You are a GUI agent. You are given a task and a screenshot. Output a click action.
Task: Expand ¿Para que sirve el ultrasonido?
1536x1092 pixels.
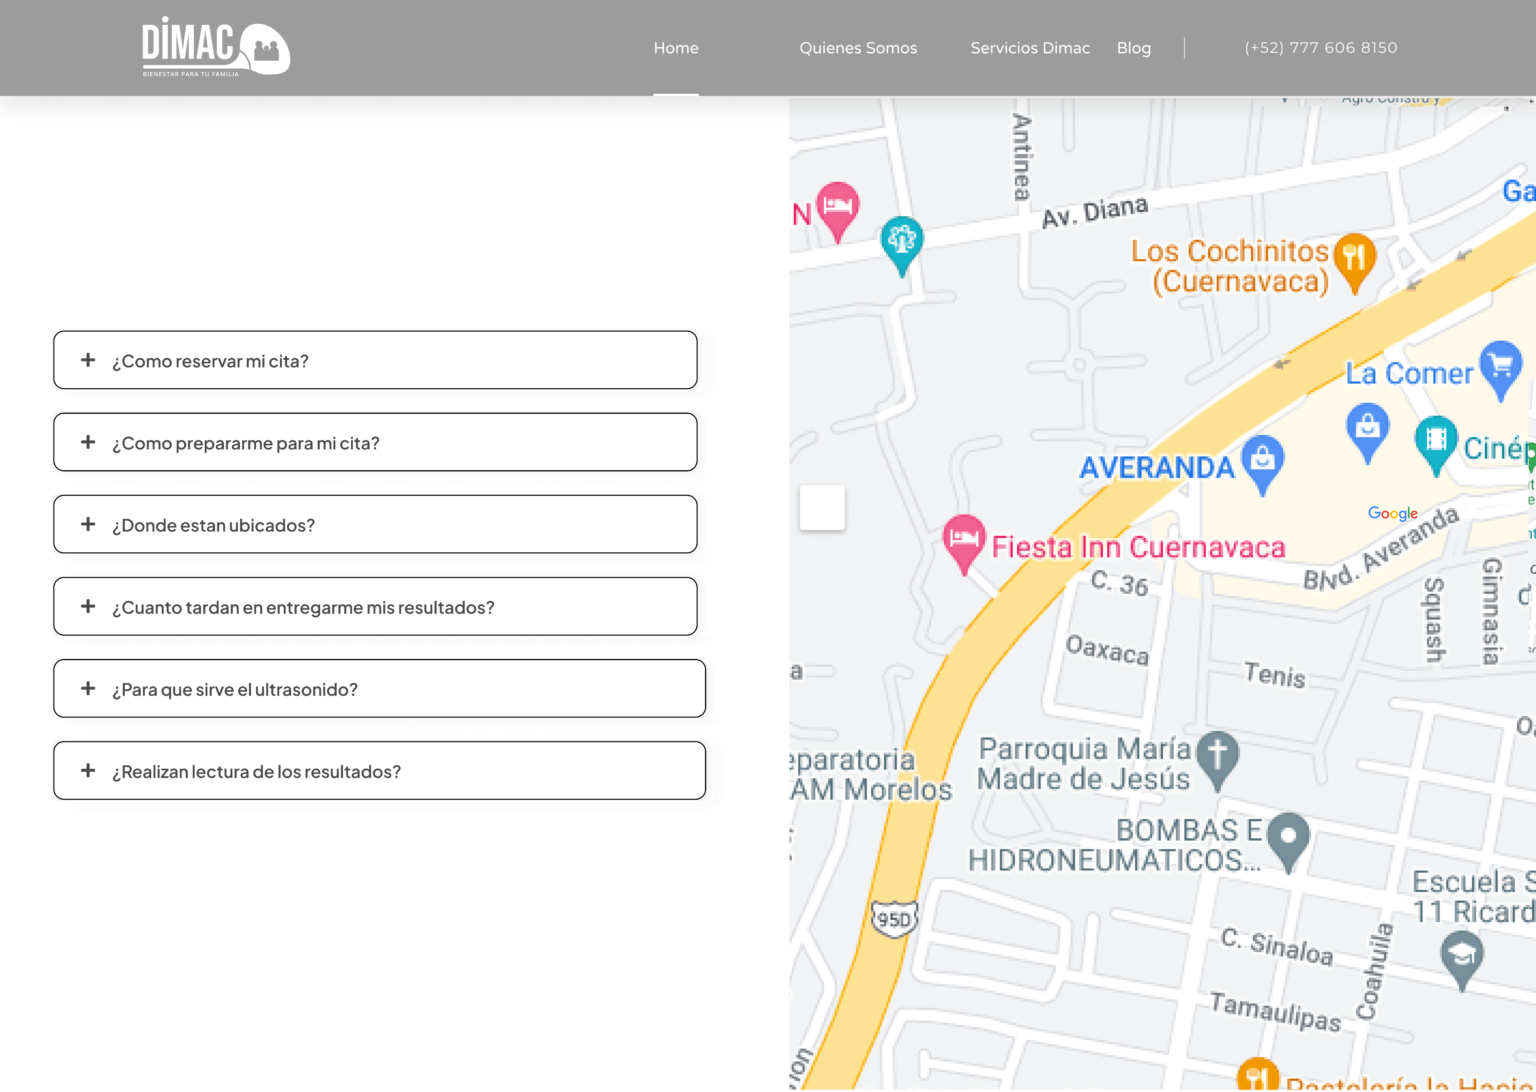[379, 688]
